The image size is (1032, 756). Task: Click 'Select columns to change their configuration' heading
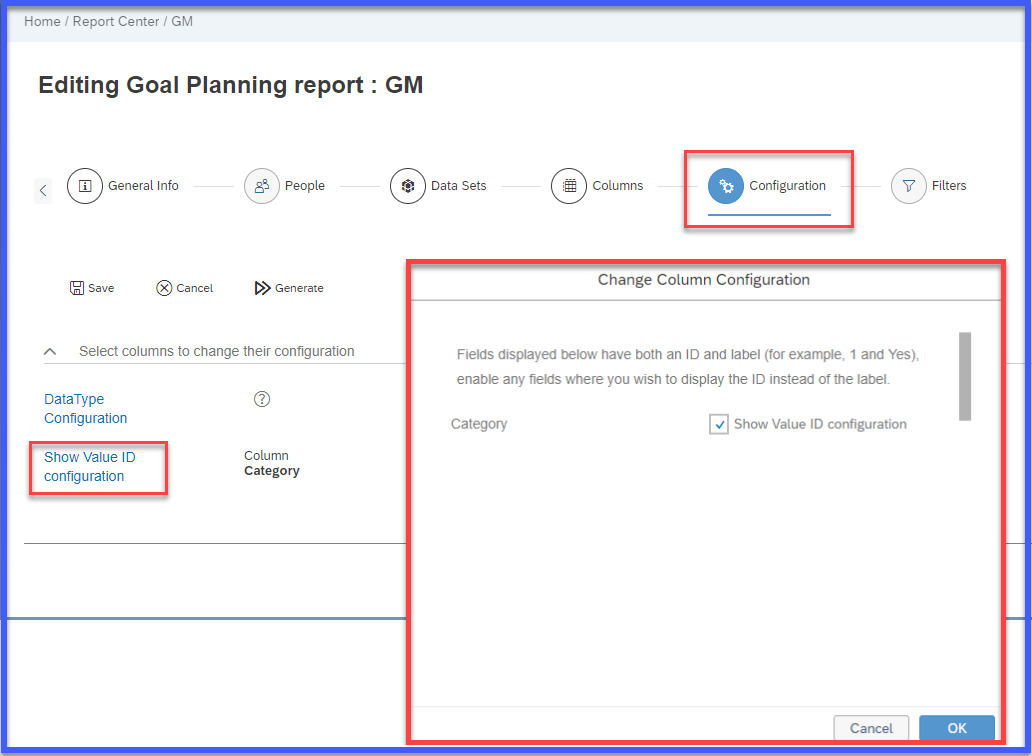tap(217, 351)
